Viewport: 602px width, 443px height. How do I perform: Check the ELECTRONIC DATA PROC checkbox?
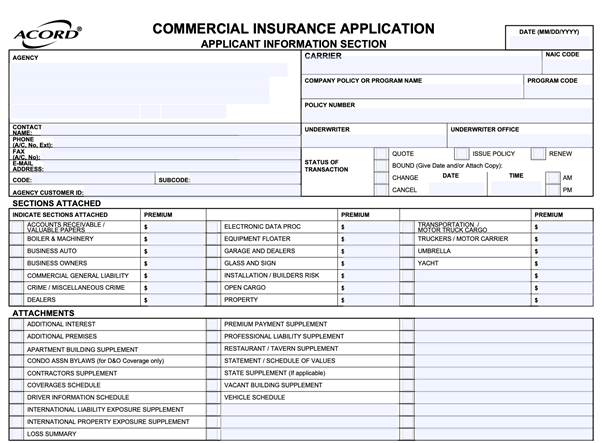click(213, 227)
